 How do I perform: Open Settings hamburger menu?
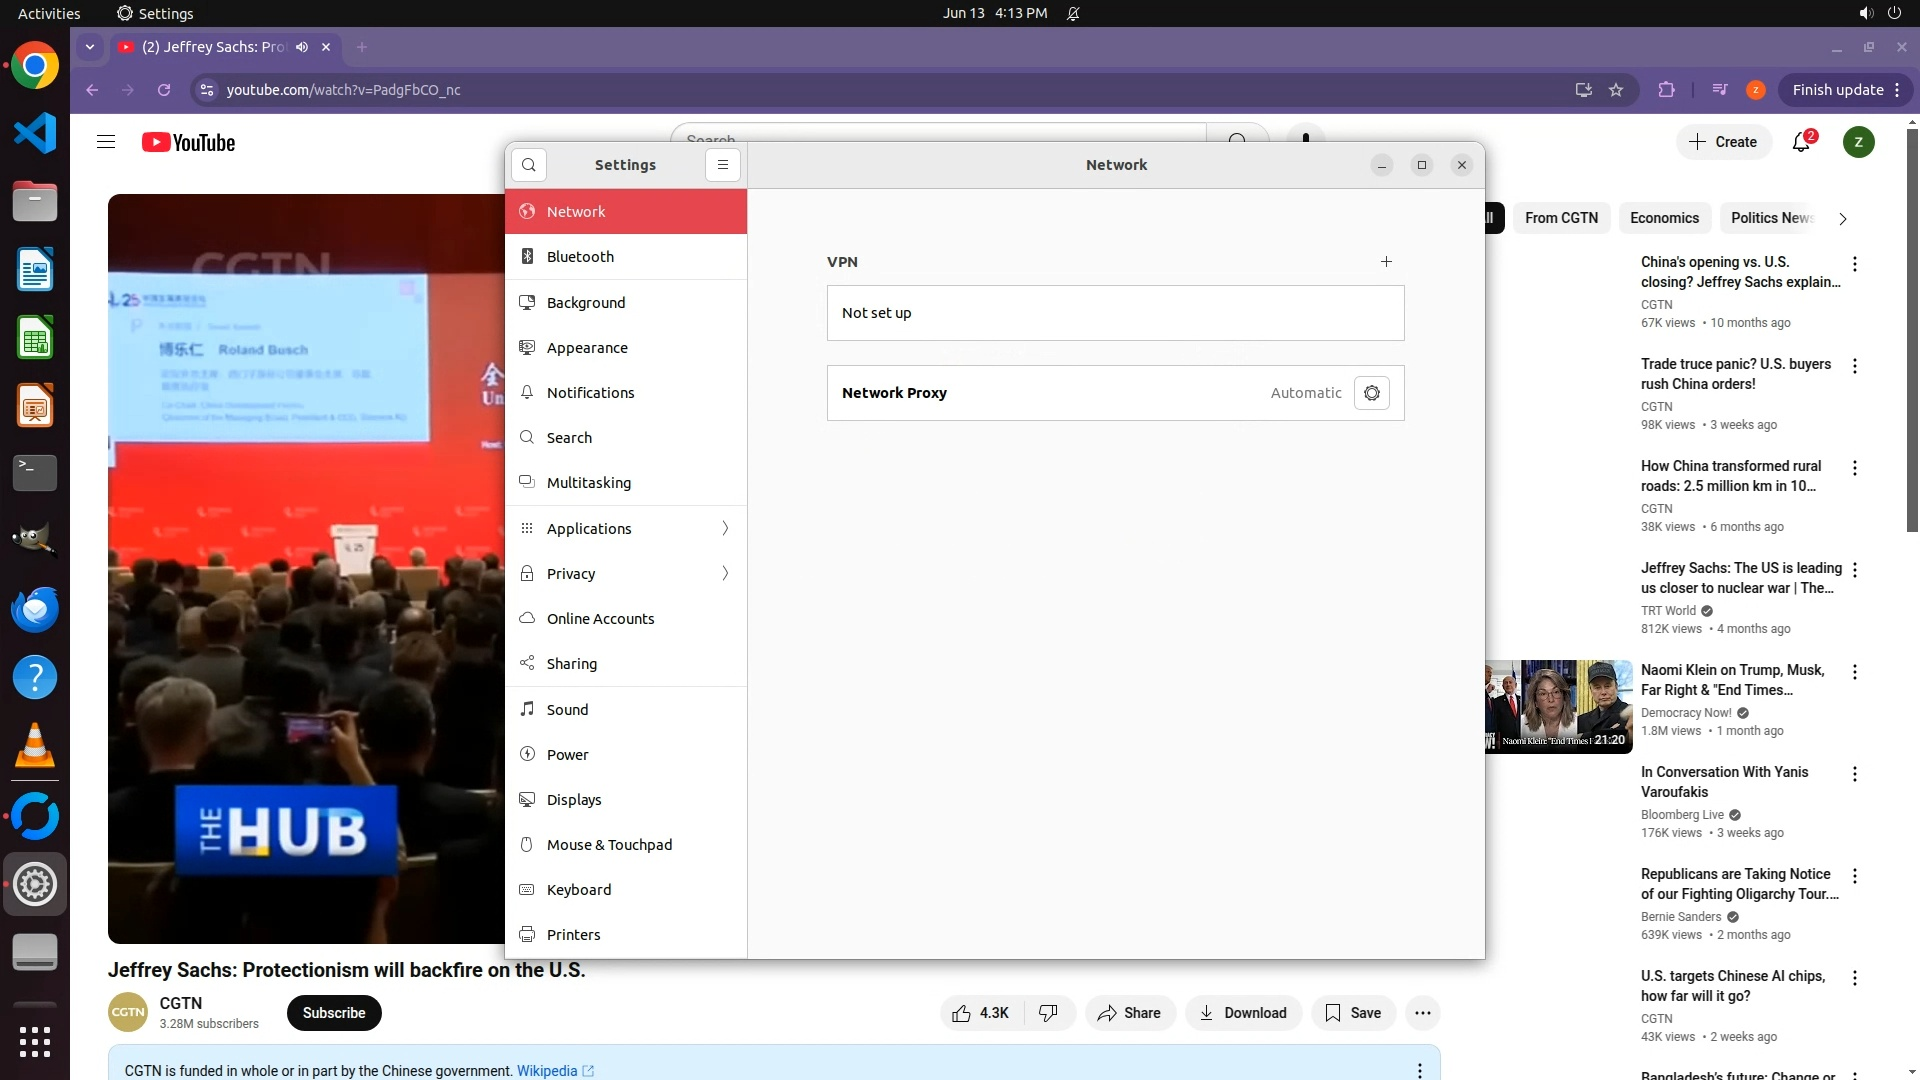point(723,165)
